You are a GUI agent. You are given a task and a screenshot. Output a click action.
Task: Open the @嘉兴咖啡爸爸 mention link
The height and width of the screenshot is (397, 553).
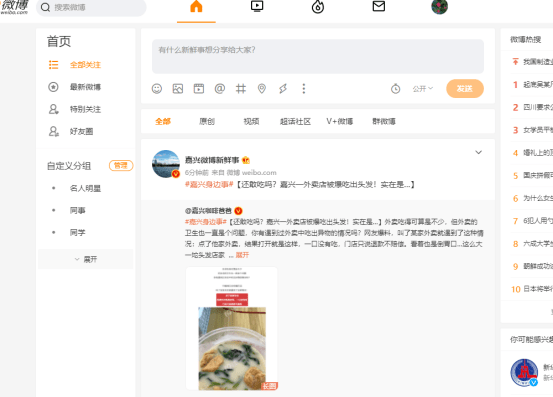[208, 211]
